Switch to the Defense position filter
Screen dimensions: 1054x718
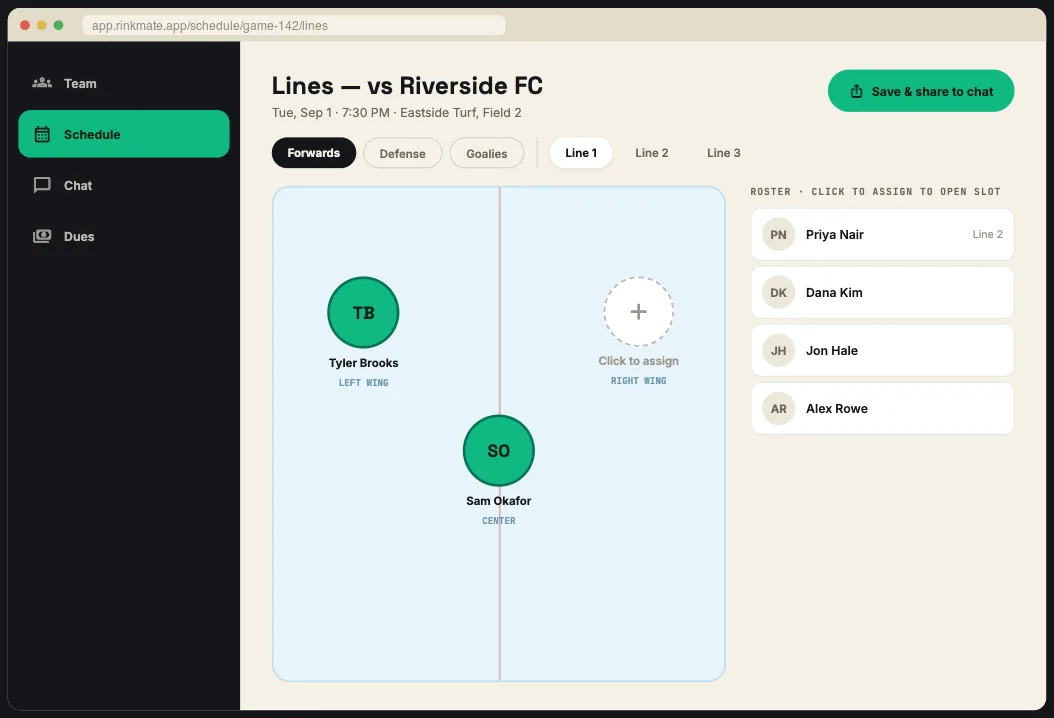point(402,153)
